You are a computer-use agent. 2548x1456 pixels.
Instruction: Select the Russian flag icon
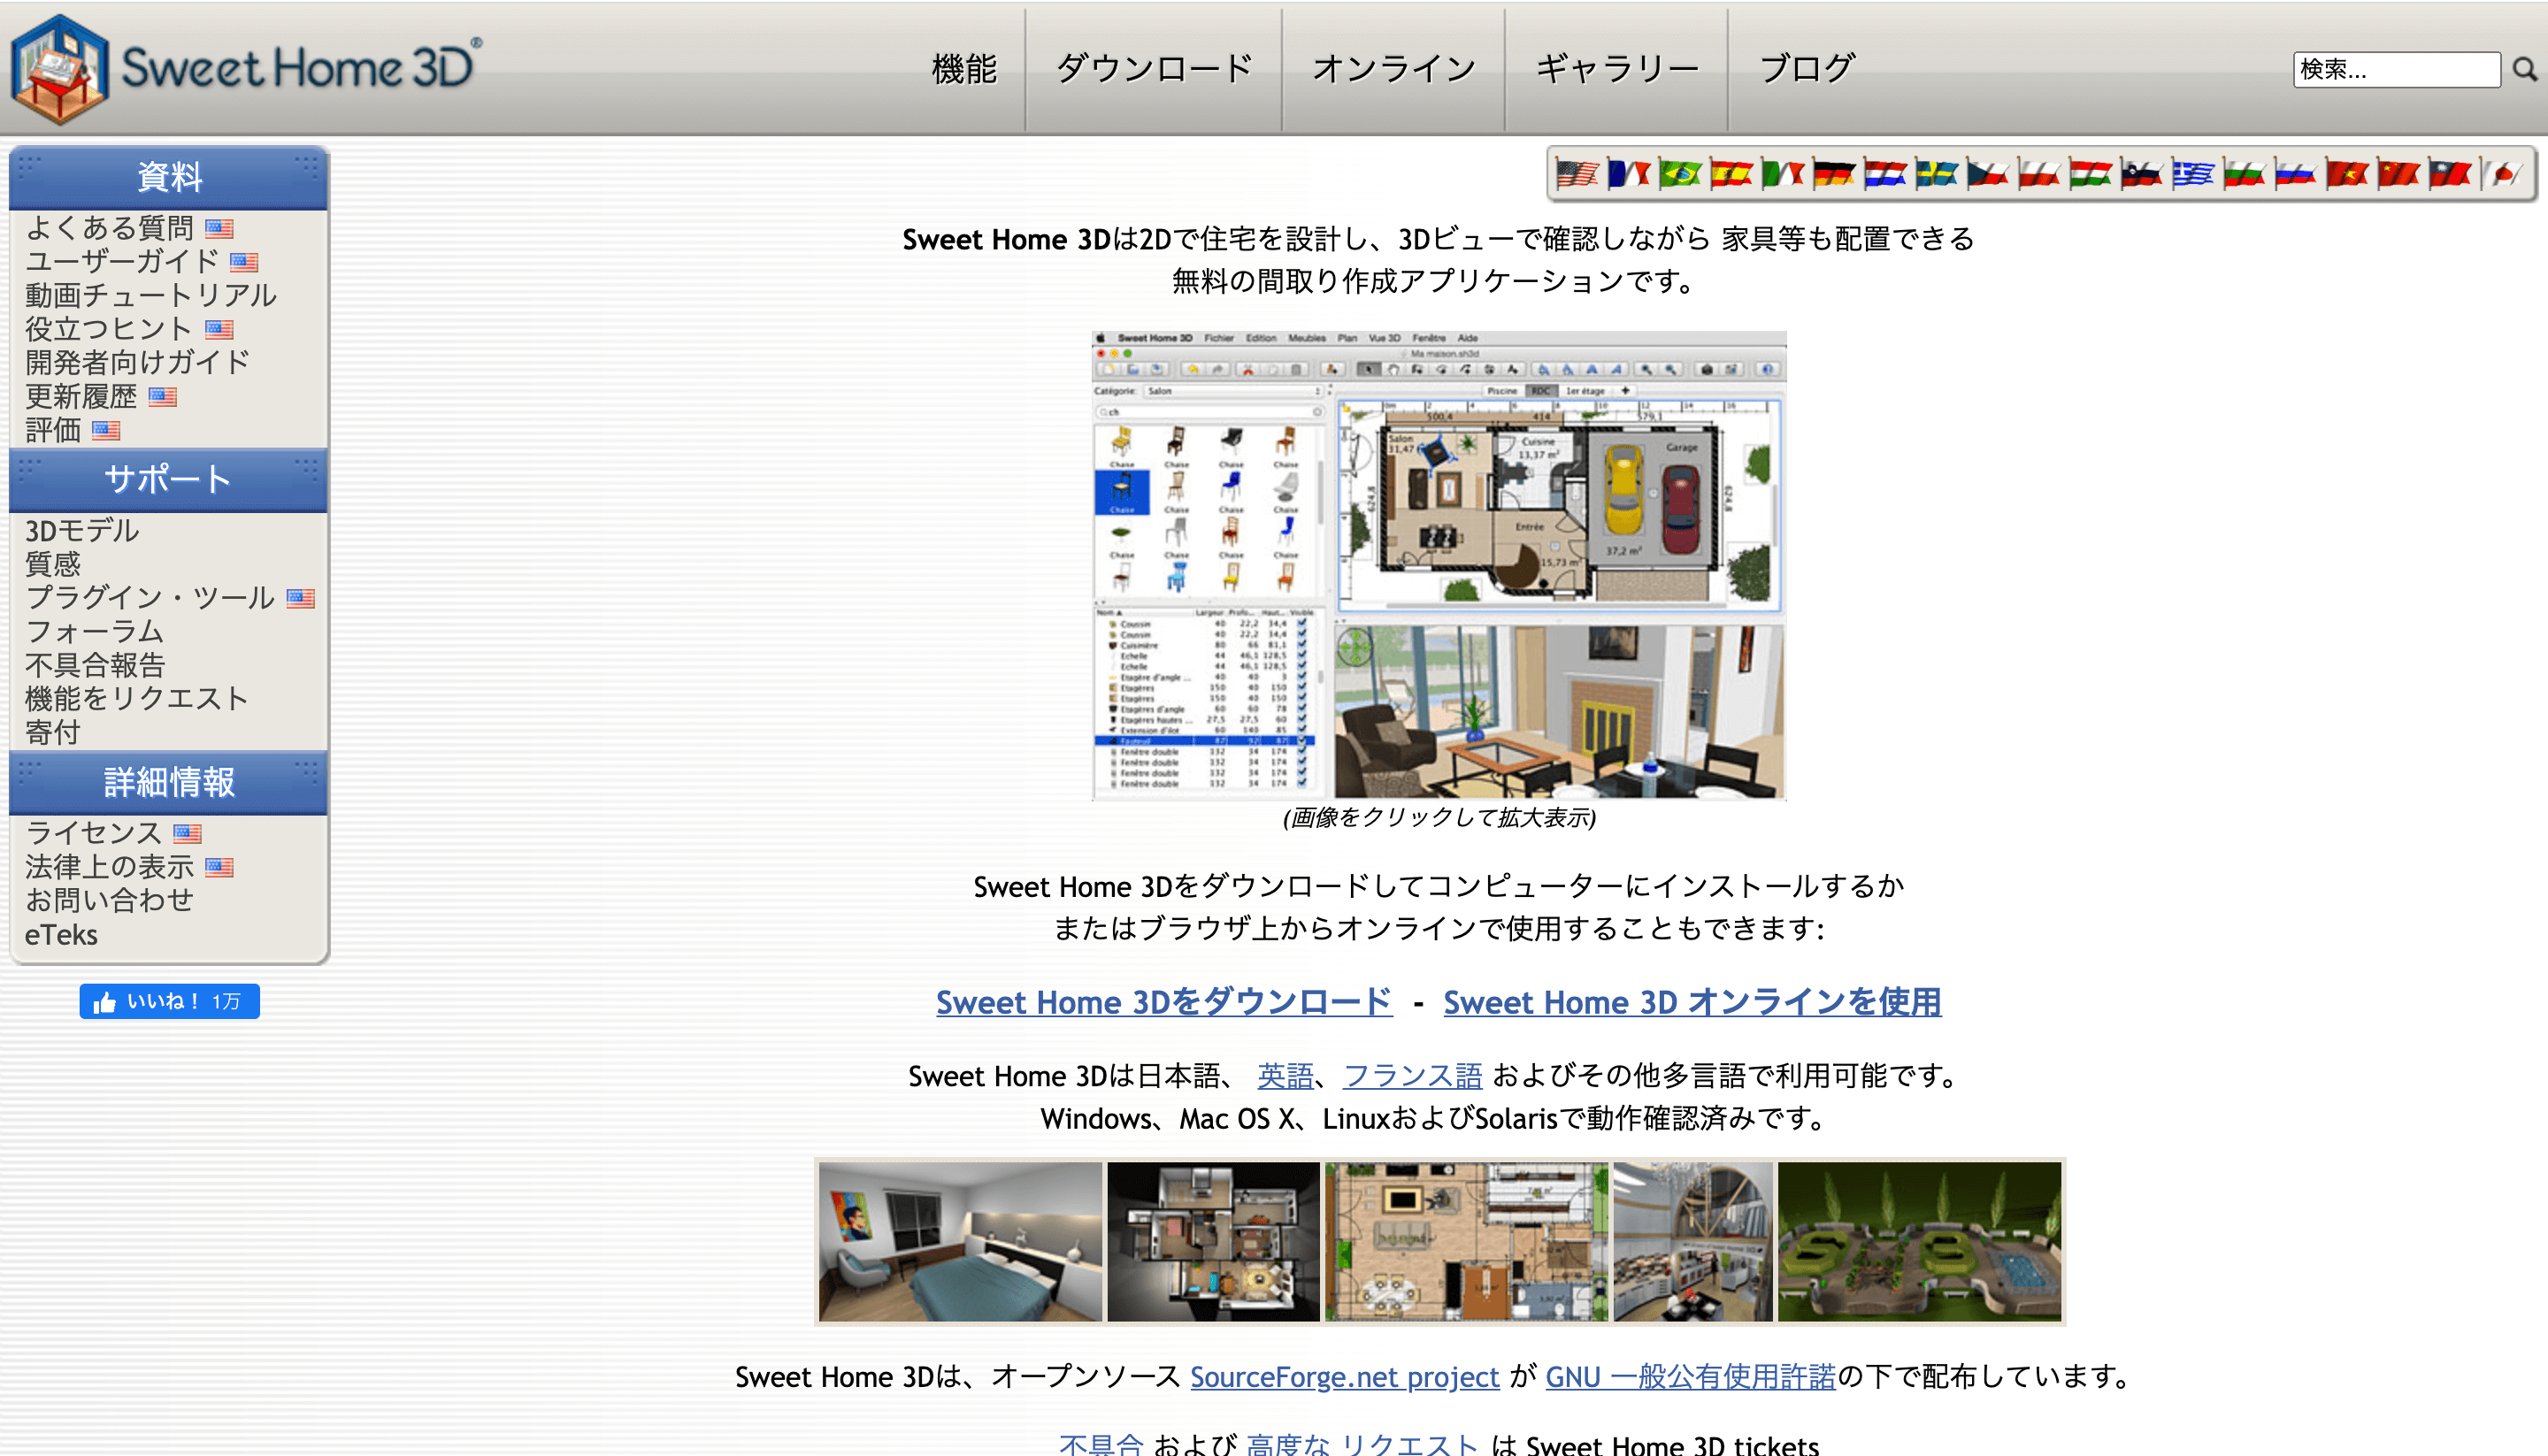click(2296, 173)
